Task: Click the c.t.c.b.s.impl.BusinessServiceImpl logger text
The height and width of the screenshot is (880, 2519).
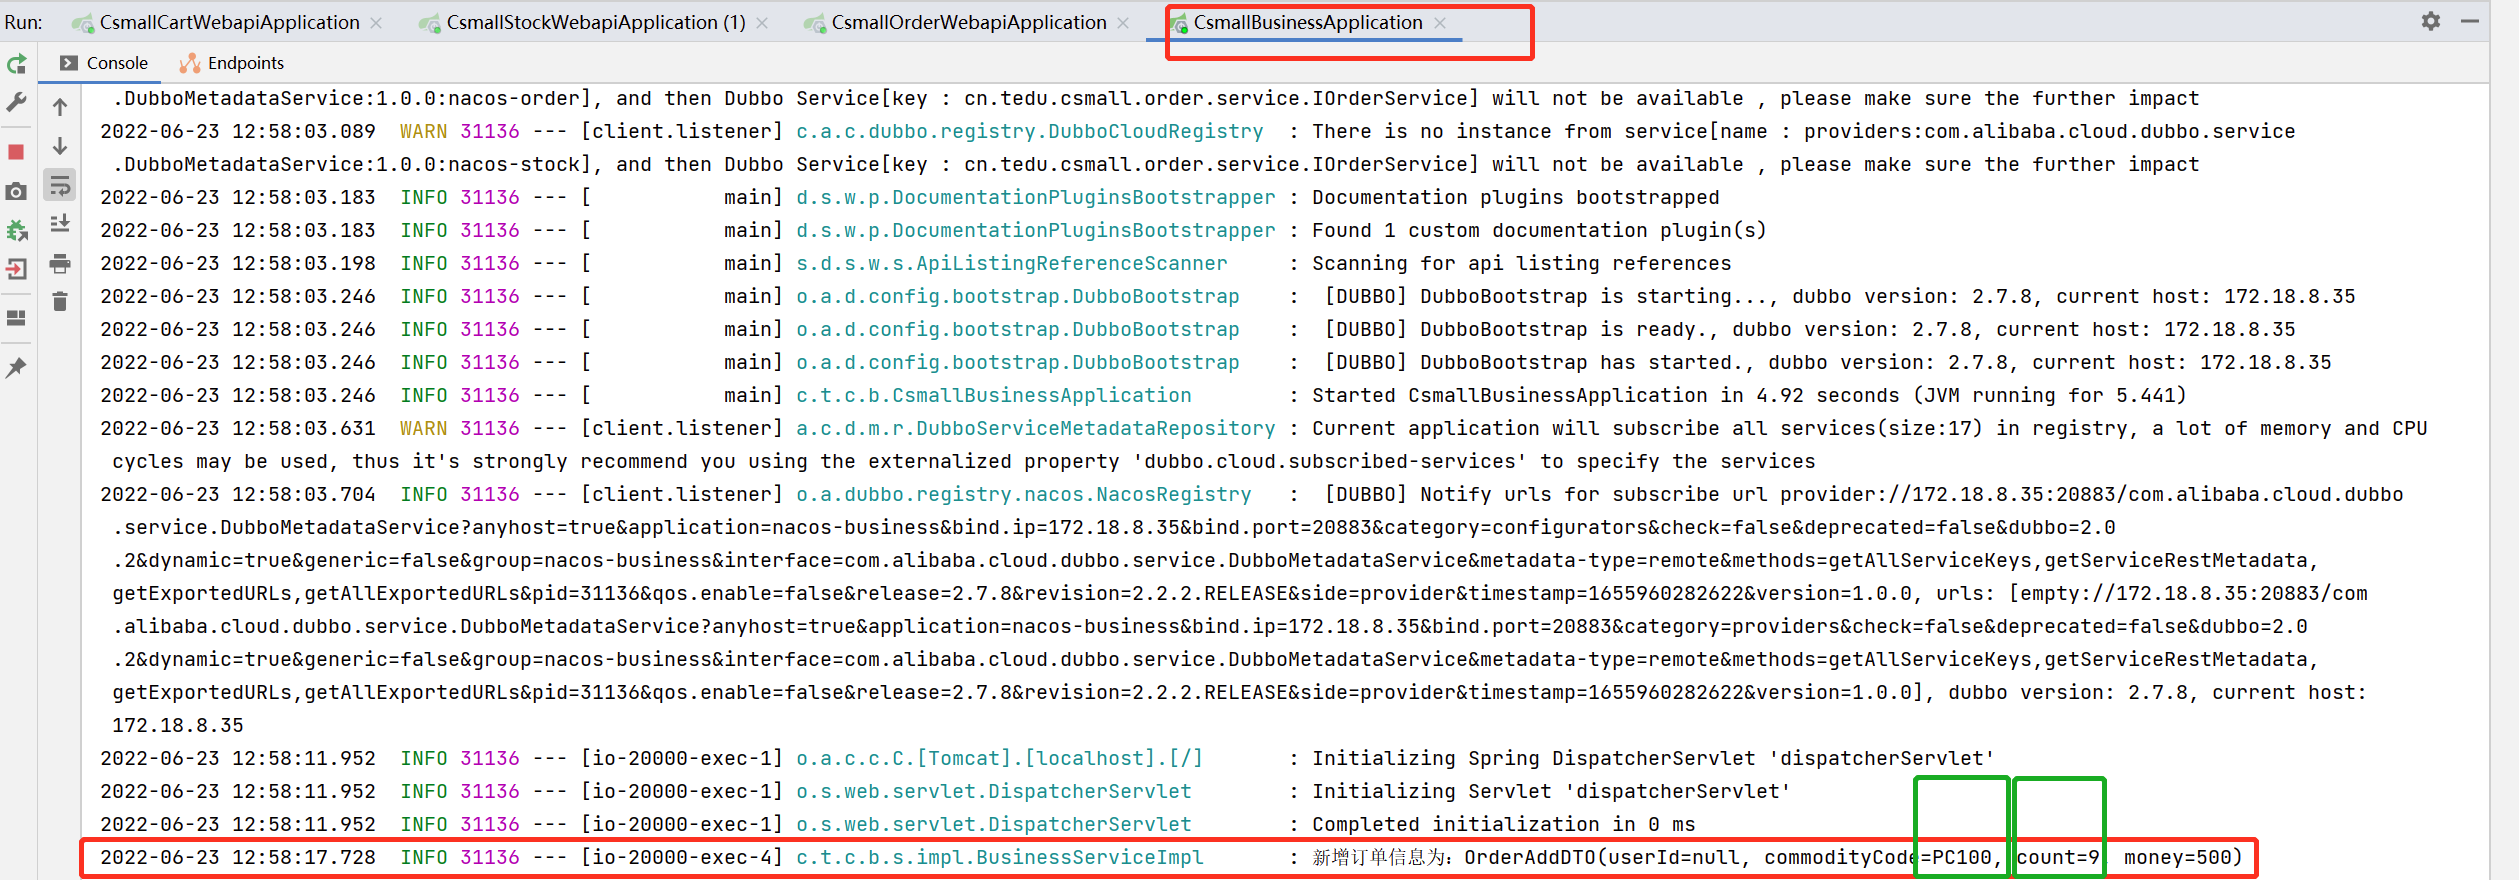Action: click(x=1000, y=857)
